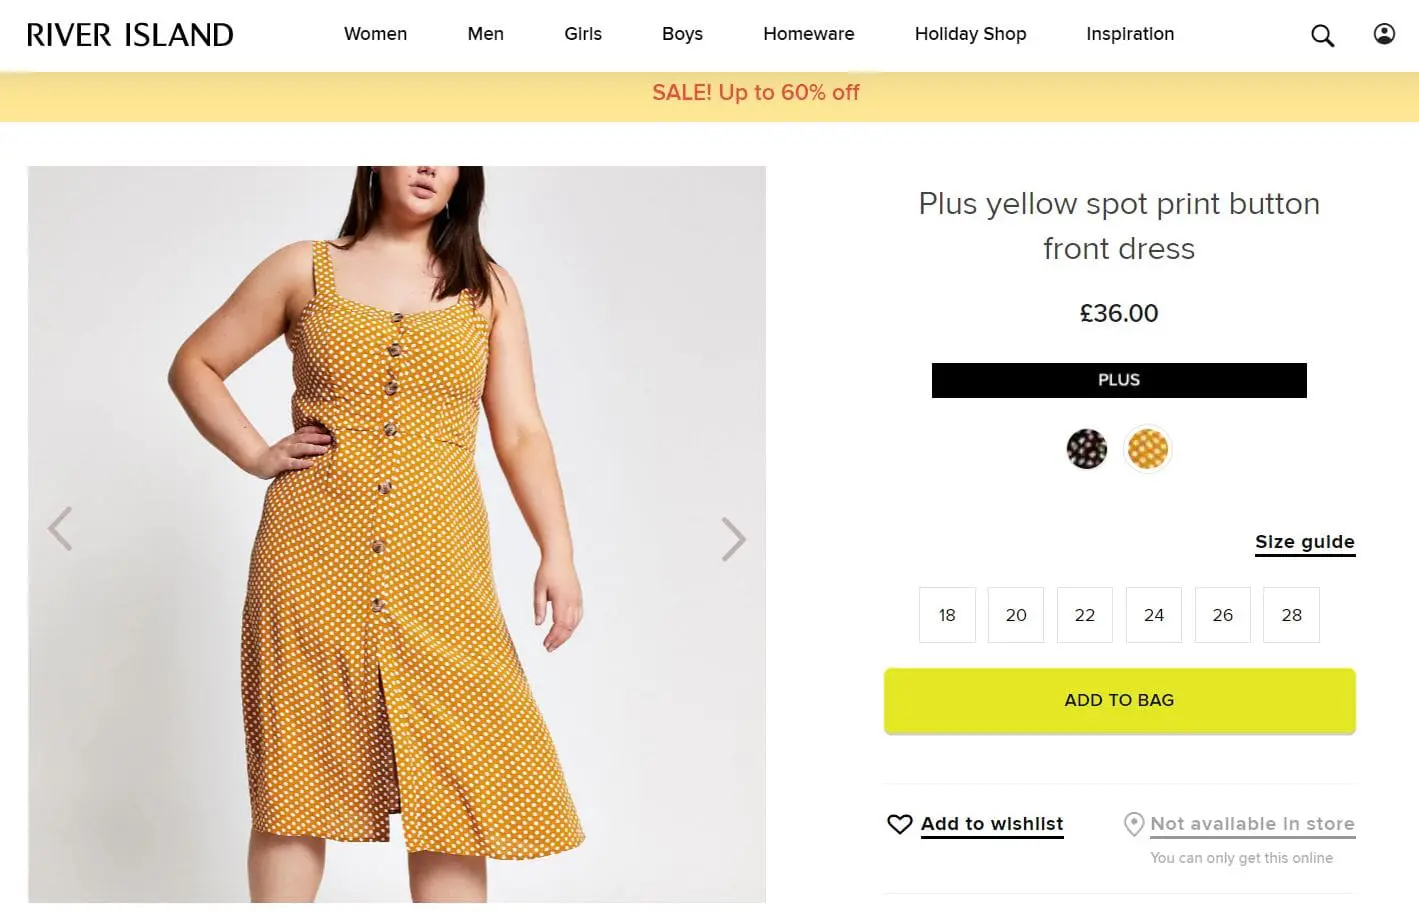Open the search magnifier icon
1419x913 pixels.
coord(1322,36)
